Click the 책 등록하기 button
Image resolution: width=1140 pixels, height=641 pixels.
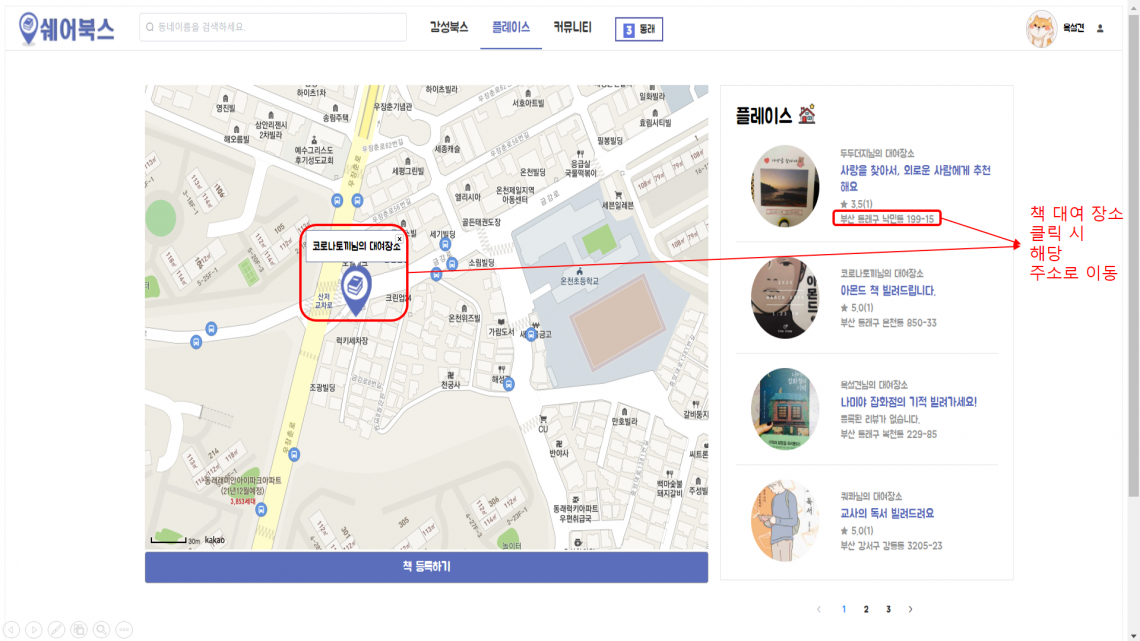point(426,567)
